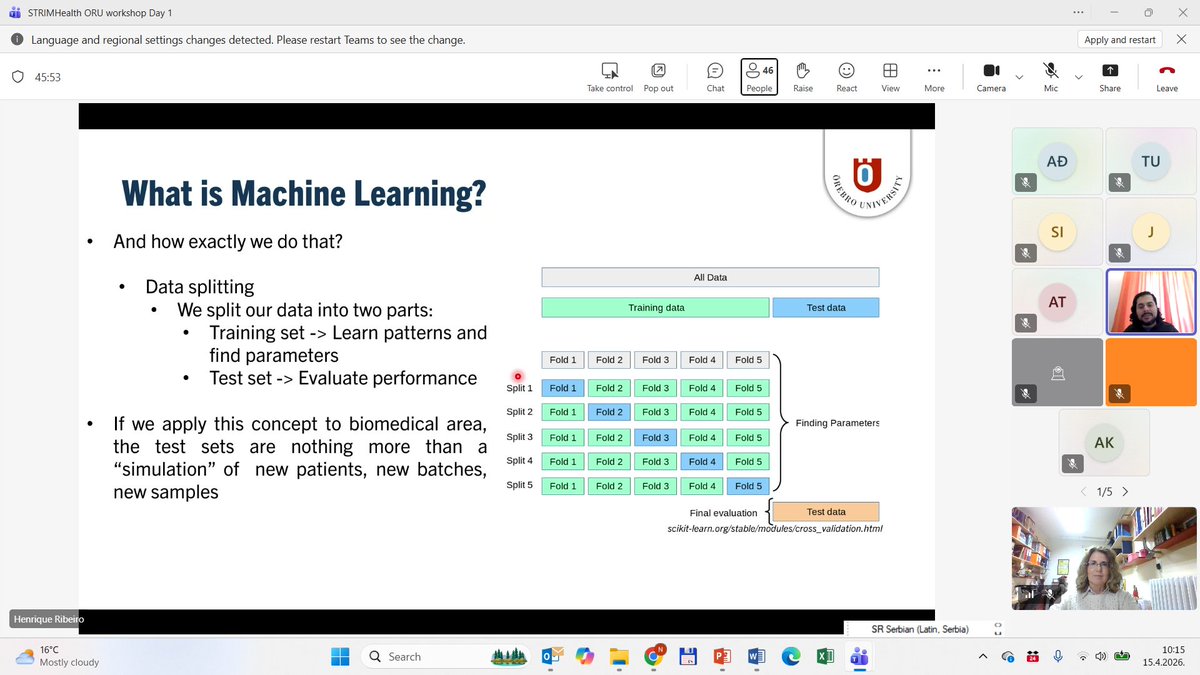Viewport: 1200px width, 675px height.
Task: Show hidden system tray icons
Action: 983,656
